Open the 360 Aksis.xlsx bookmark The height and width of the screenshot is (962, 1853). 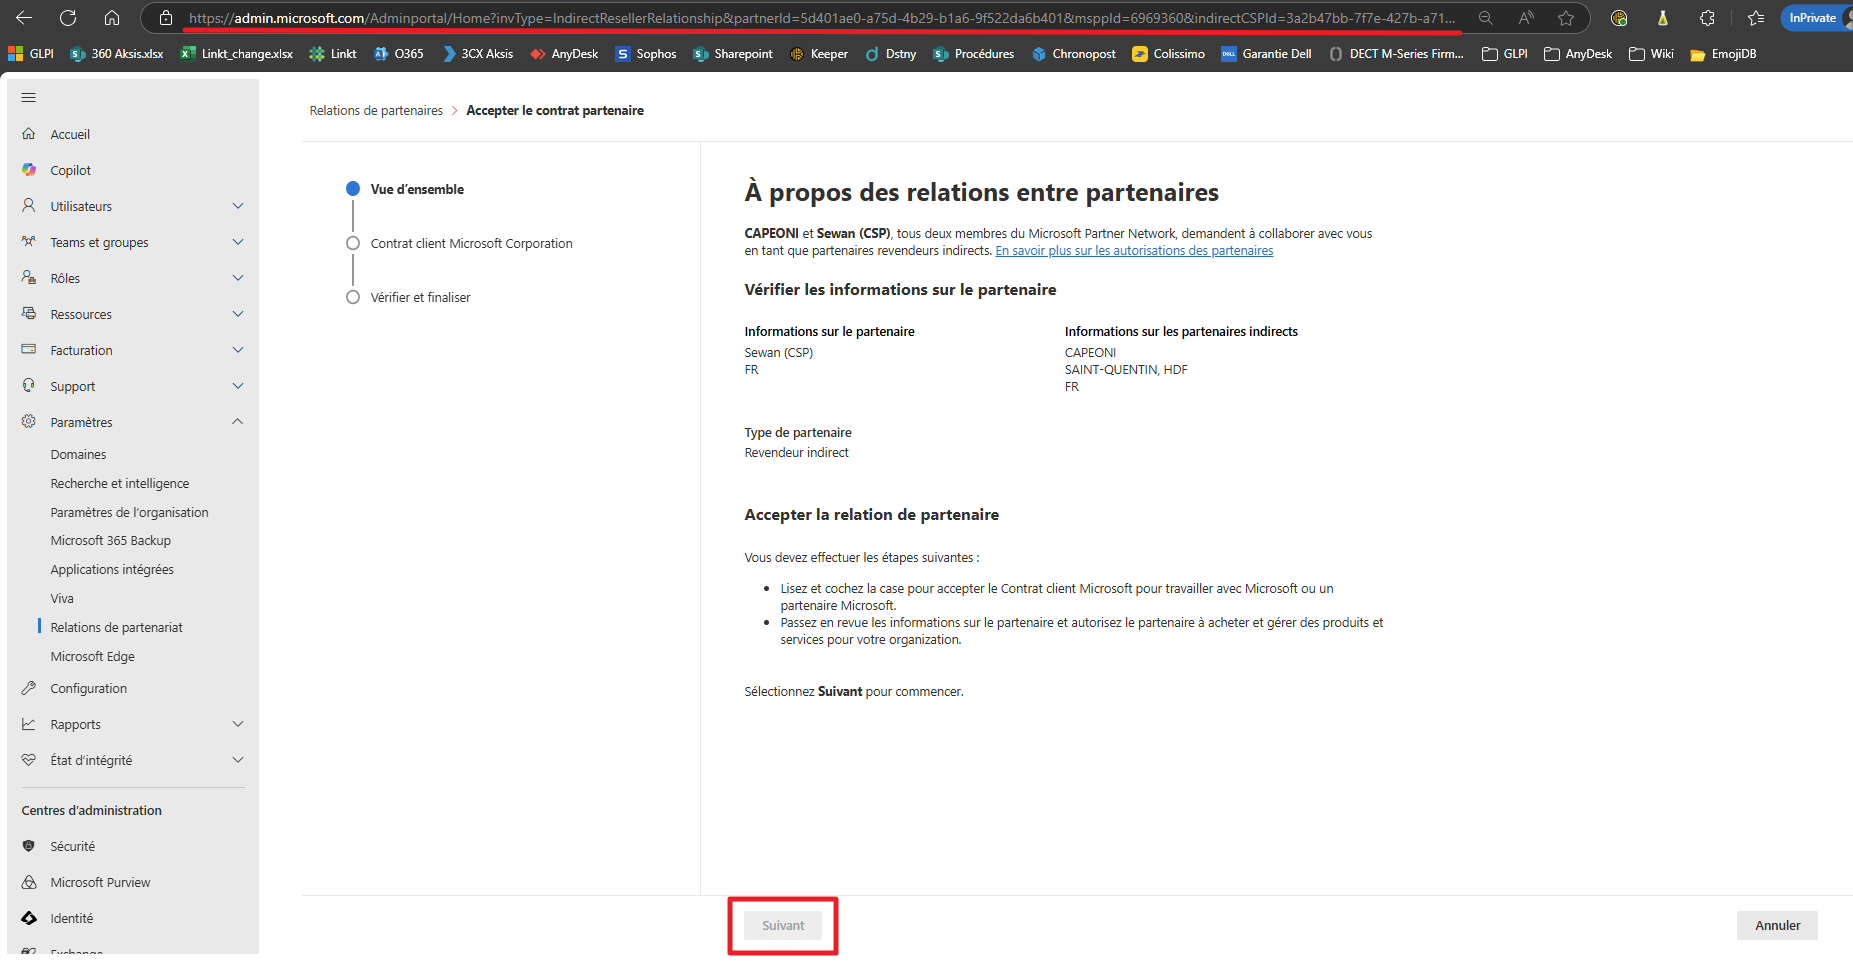[x=117, y=54]
